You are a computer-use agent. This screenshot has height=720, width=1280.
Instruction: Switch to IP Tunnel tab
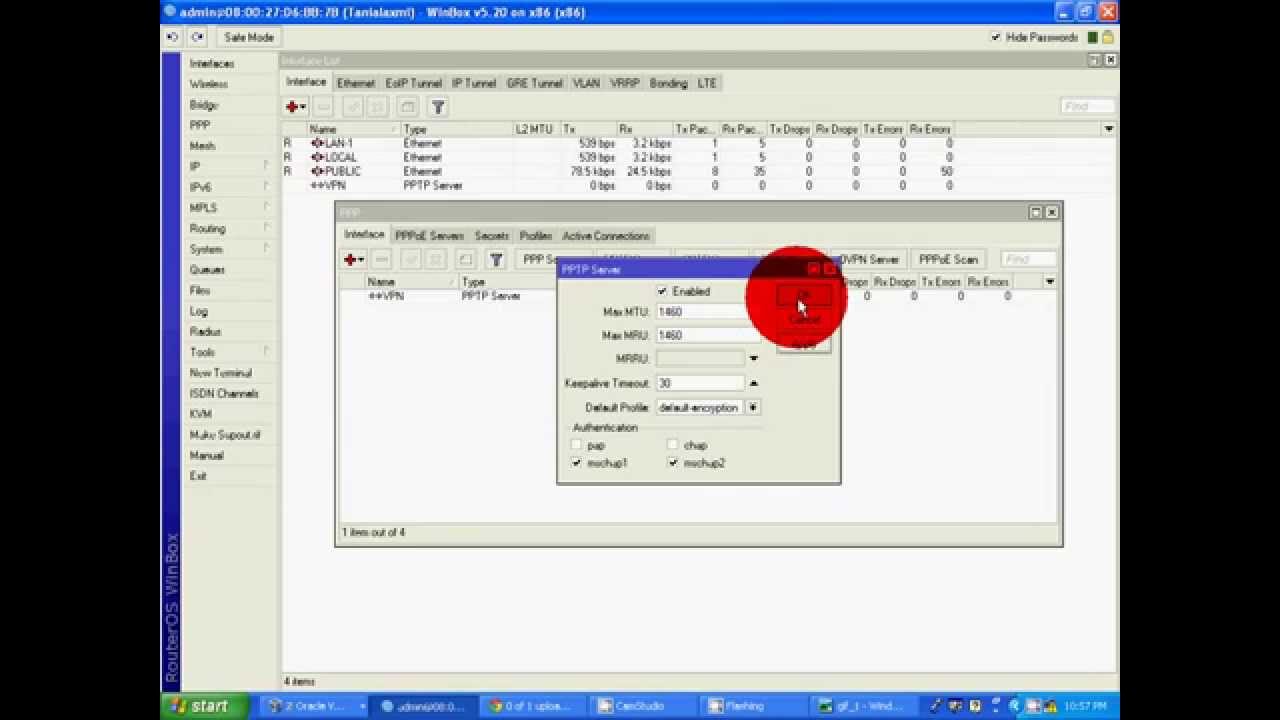[x=474, y=83]
